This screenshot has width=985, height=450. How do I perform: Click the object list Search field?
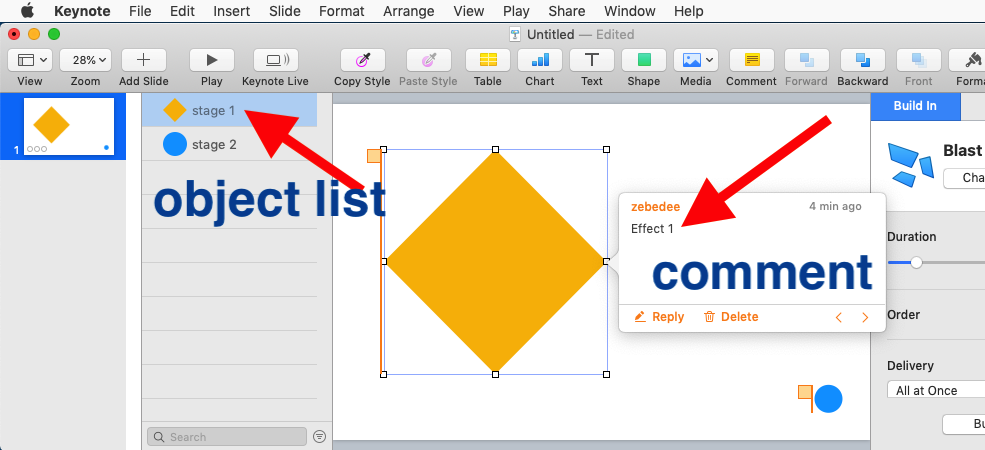[227, 437]
